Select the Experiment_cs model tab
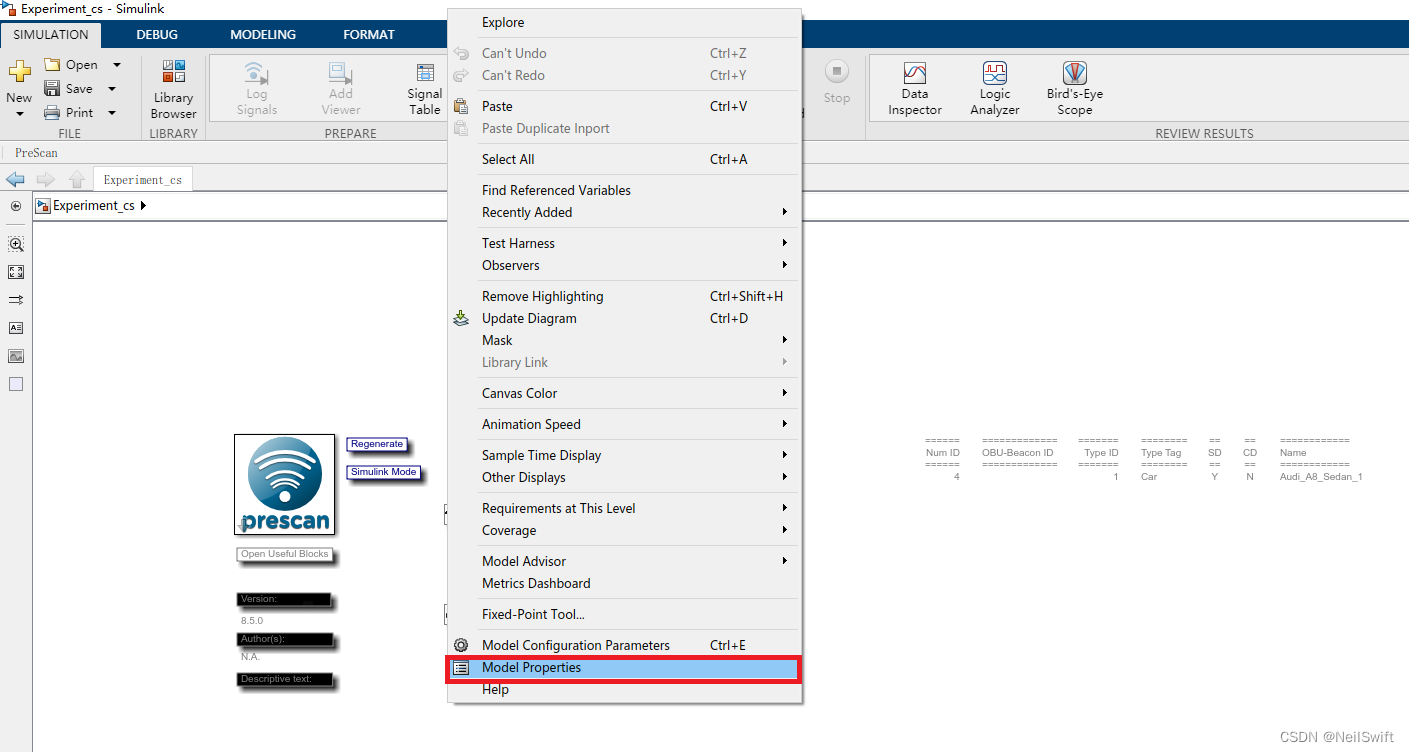The width and height of the screenshot is (1409, 752). pos(143,180)
